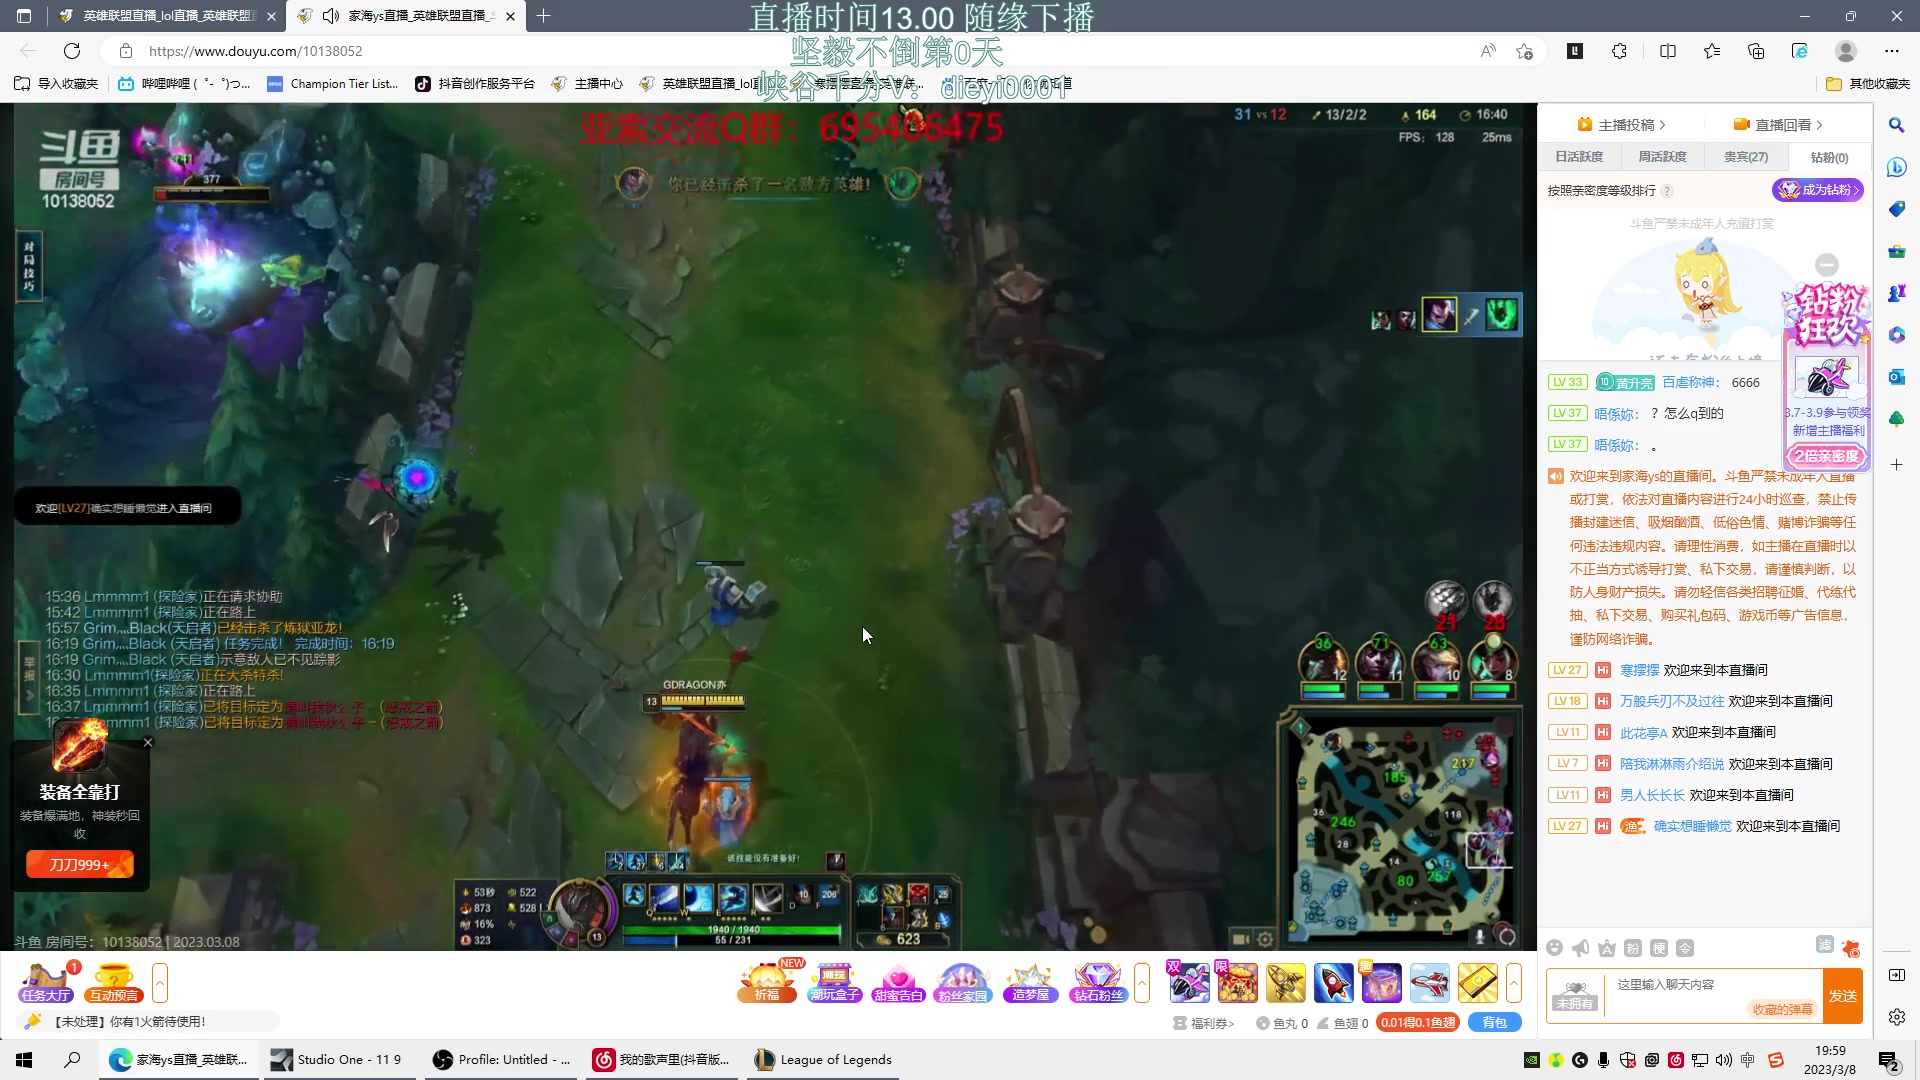Image resolution: width=1920 pixels, height=1080 pixels.
Task: Open Outlook in Edge sidebar
Action: click(x=1896, y=377)
